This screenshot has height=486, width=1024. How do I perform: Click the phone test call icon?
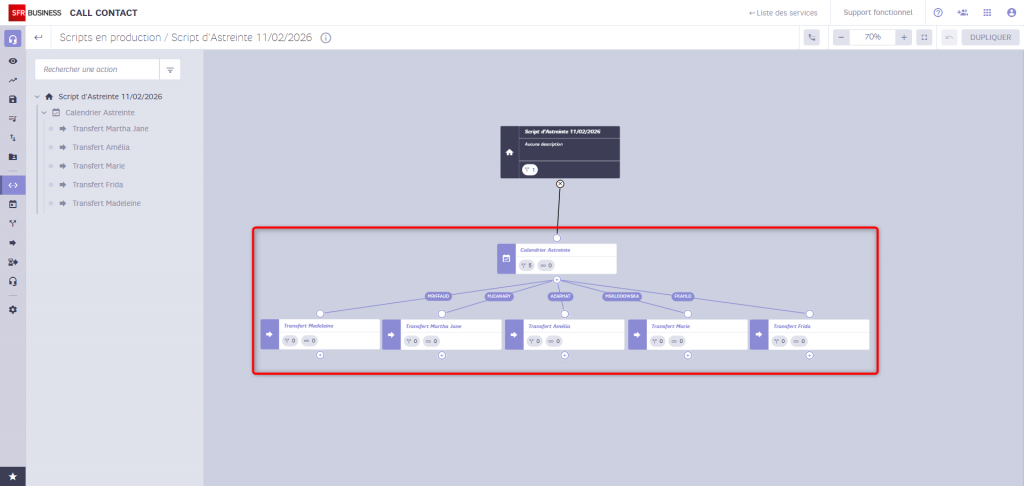coord(811,37)
